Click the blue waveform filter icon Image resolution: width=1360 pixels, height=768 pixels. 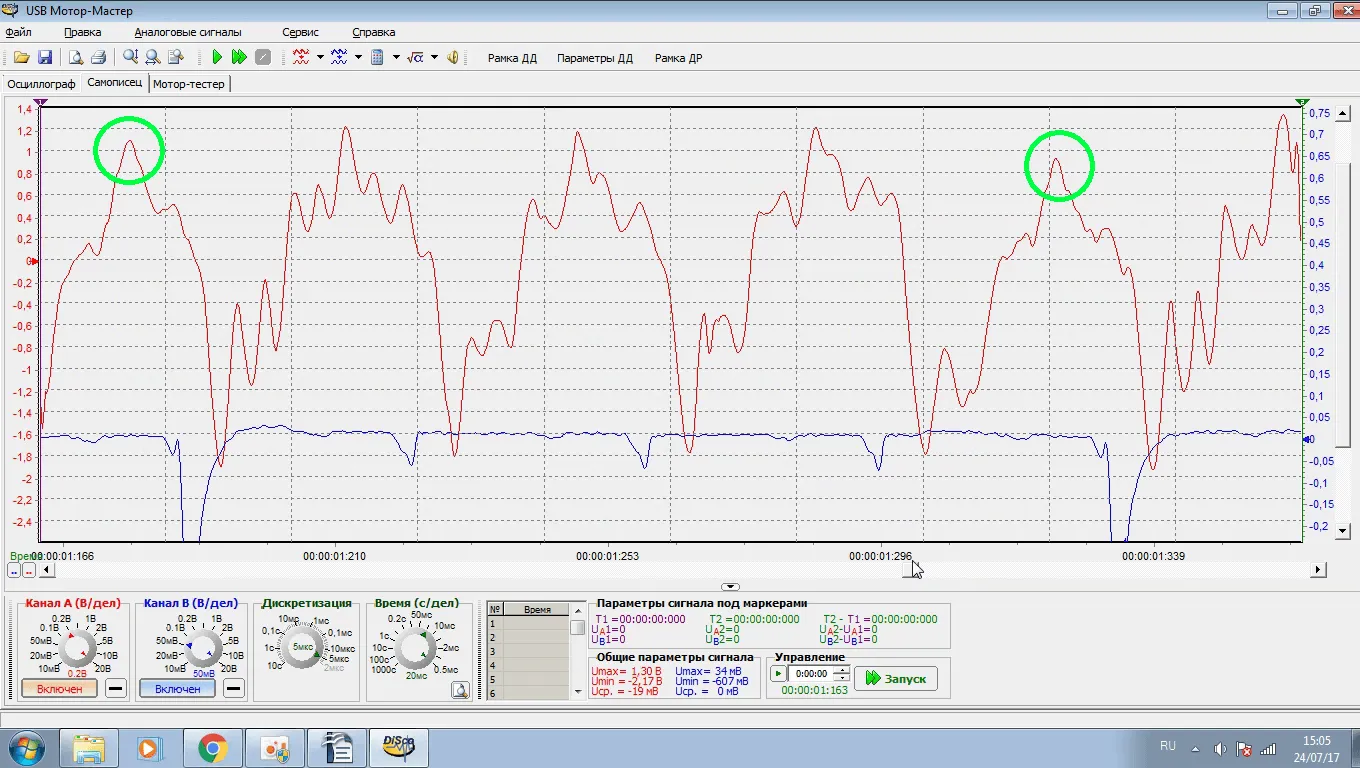339,57
